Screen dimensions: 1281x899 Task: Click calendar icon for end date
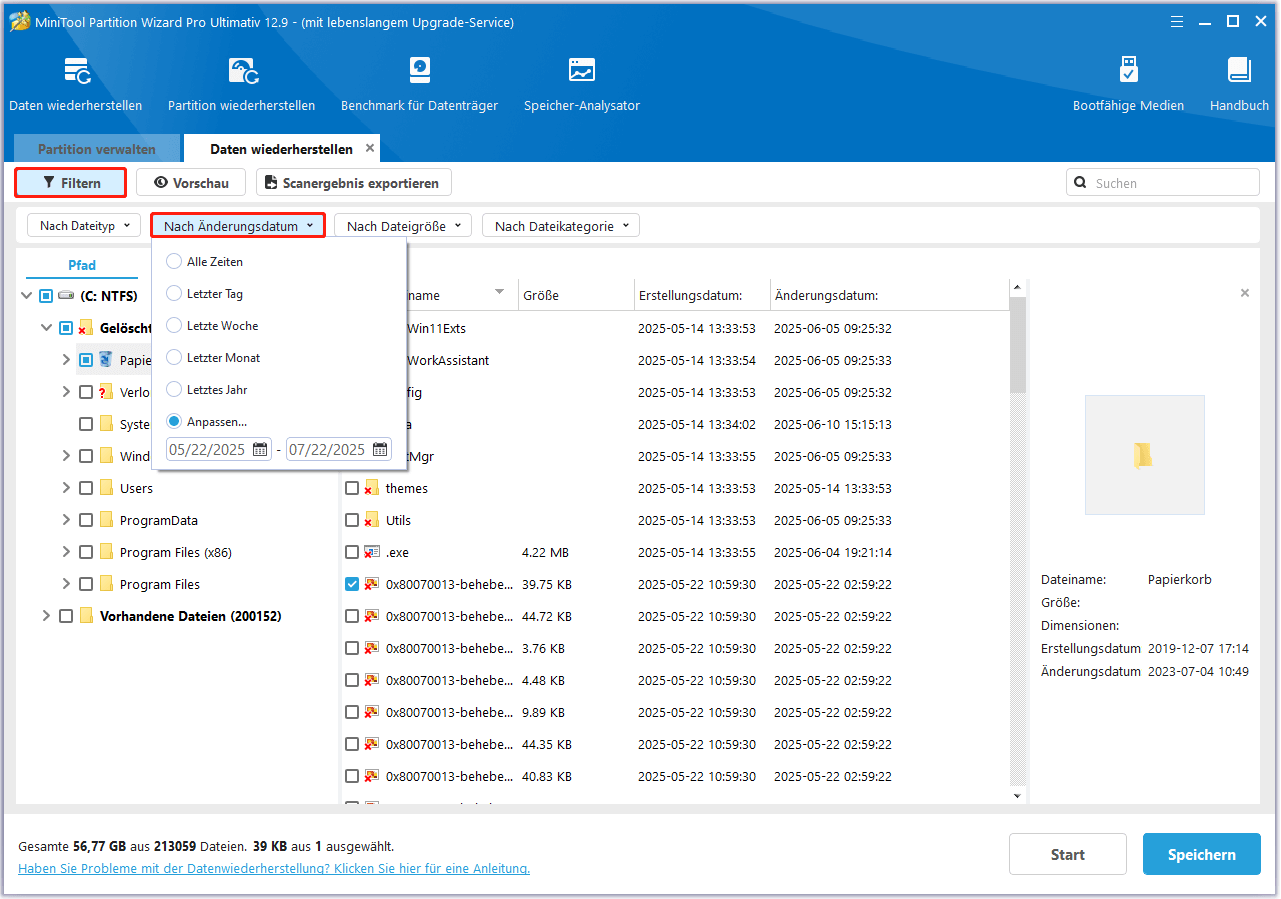click(380, 450)
